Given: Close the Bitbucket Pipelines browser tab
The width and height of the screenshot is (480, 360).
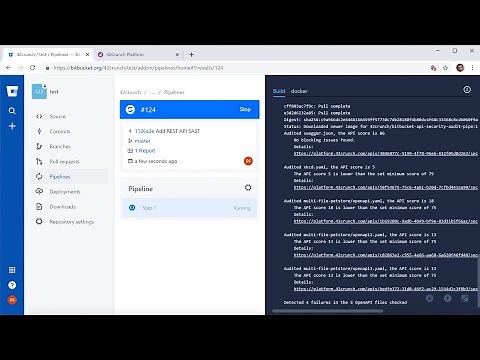Looking at the screenshot, I should 87,54.
